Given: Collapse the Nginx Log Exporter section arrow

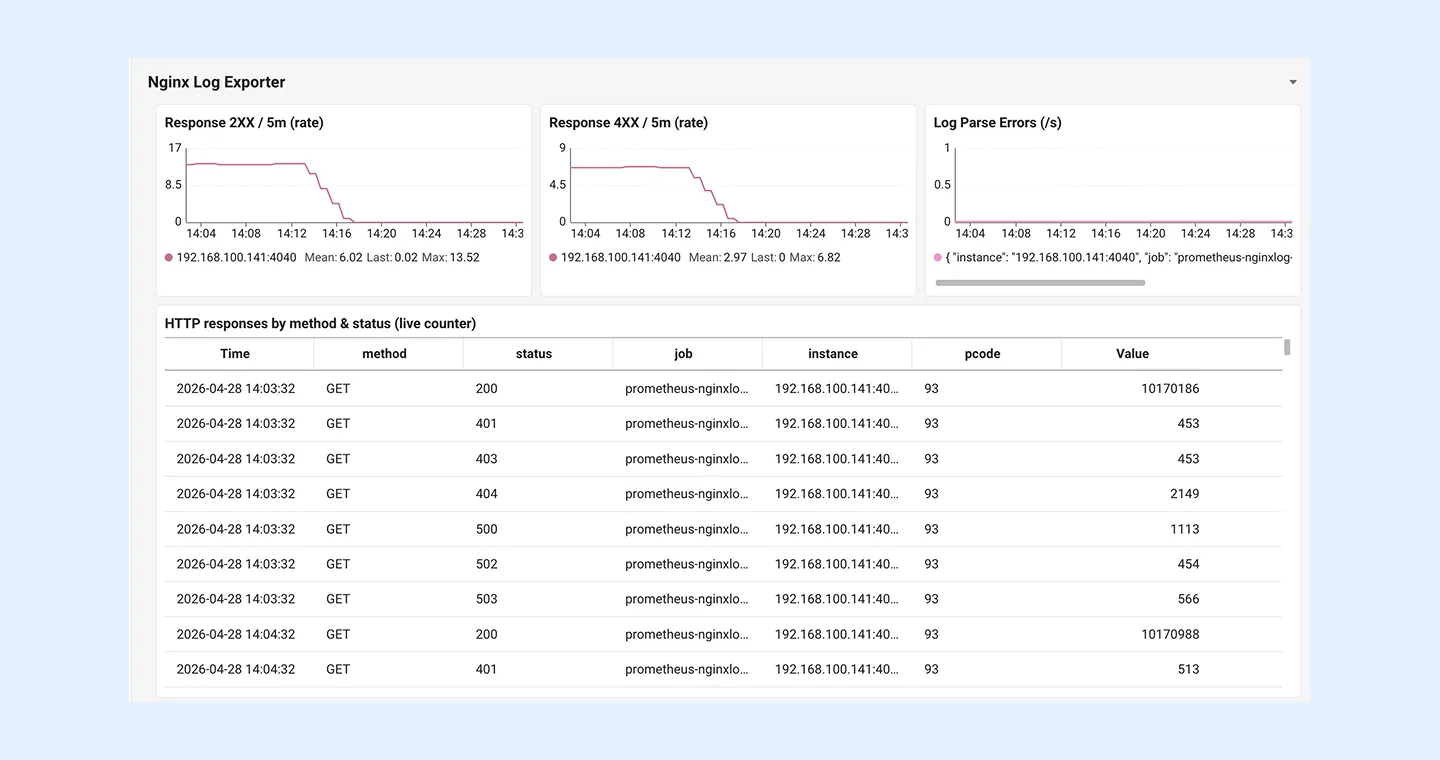Looking at the screenshot, I should coord(1292,82).
